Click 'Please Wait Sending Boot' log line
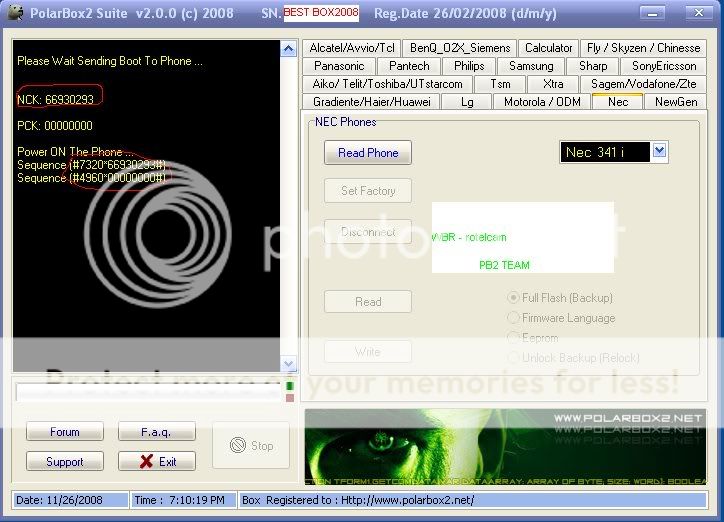Image resolution: width=724 pixels, height=522 pixels. pyautogui.click(x=110, y=61)
